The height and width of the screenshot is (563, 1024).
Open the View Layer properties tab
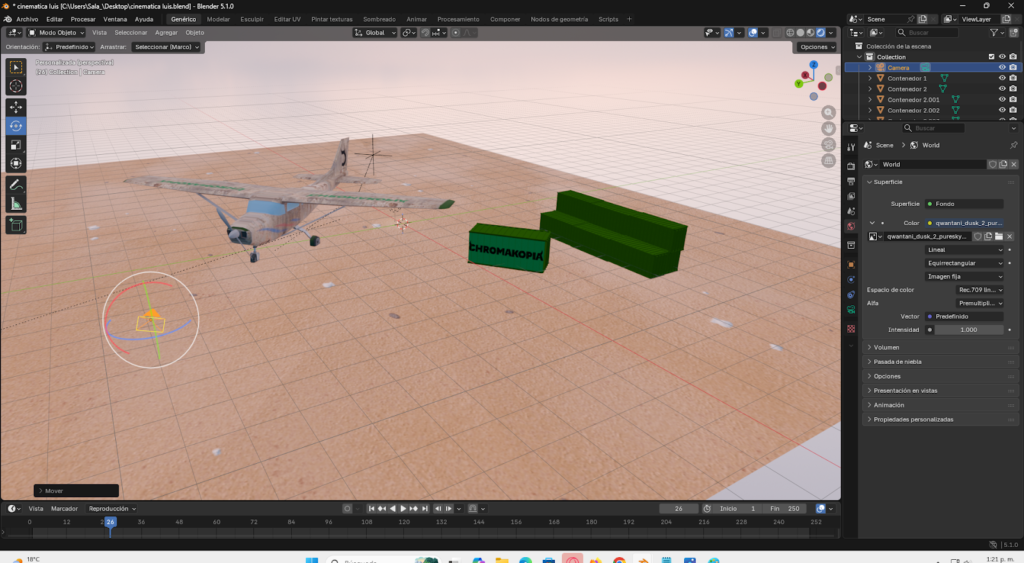pos(851,196)
